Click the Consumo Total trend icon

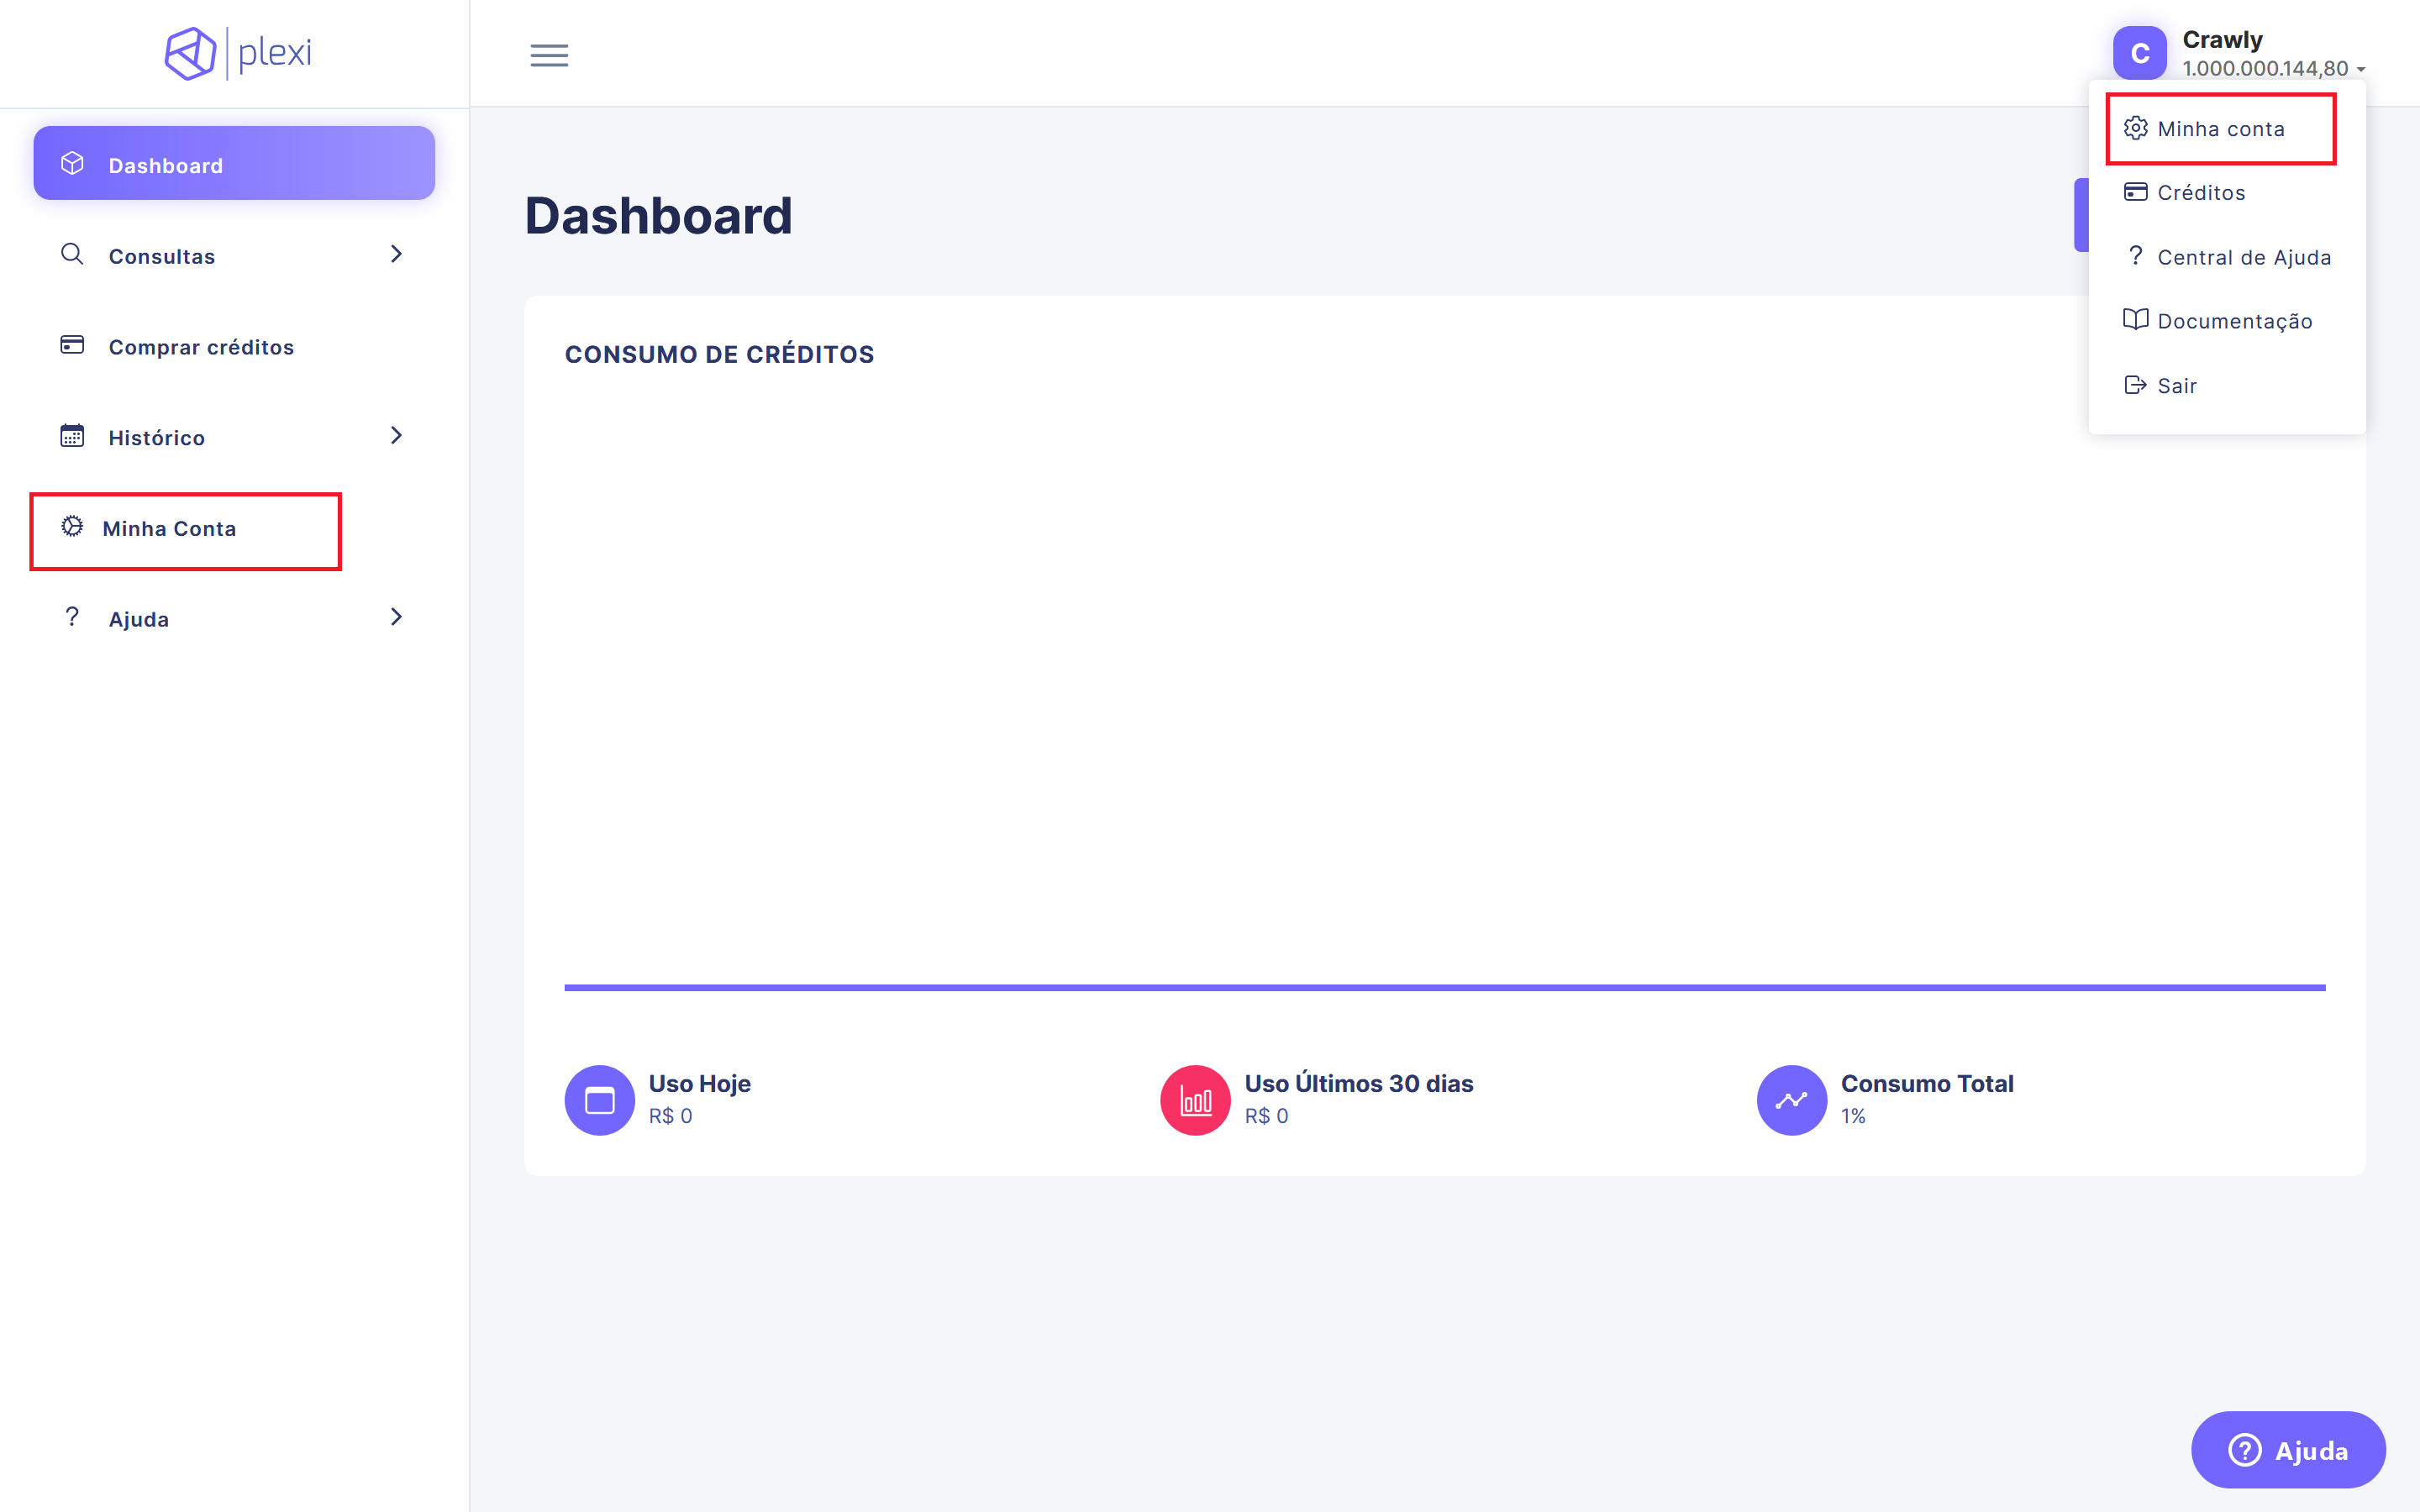pyautogui.click(x=1792, y=1100)
